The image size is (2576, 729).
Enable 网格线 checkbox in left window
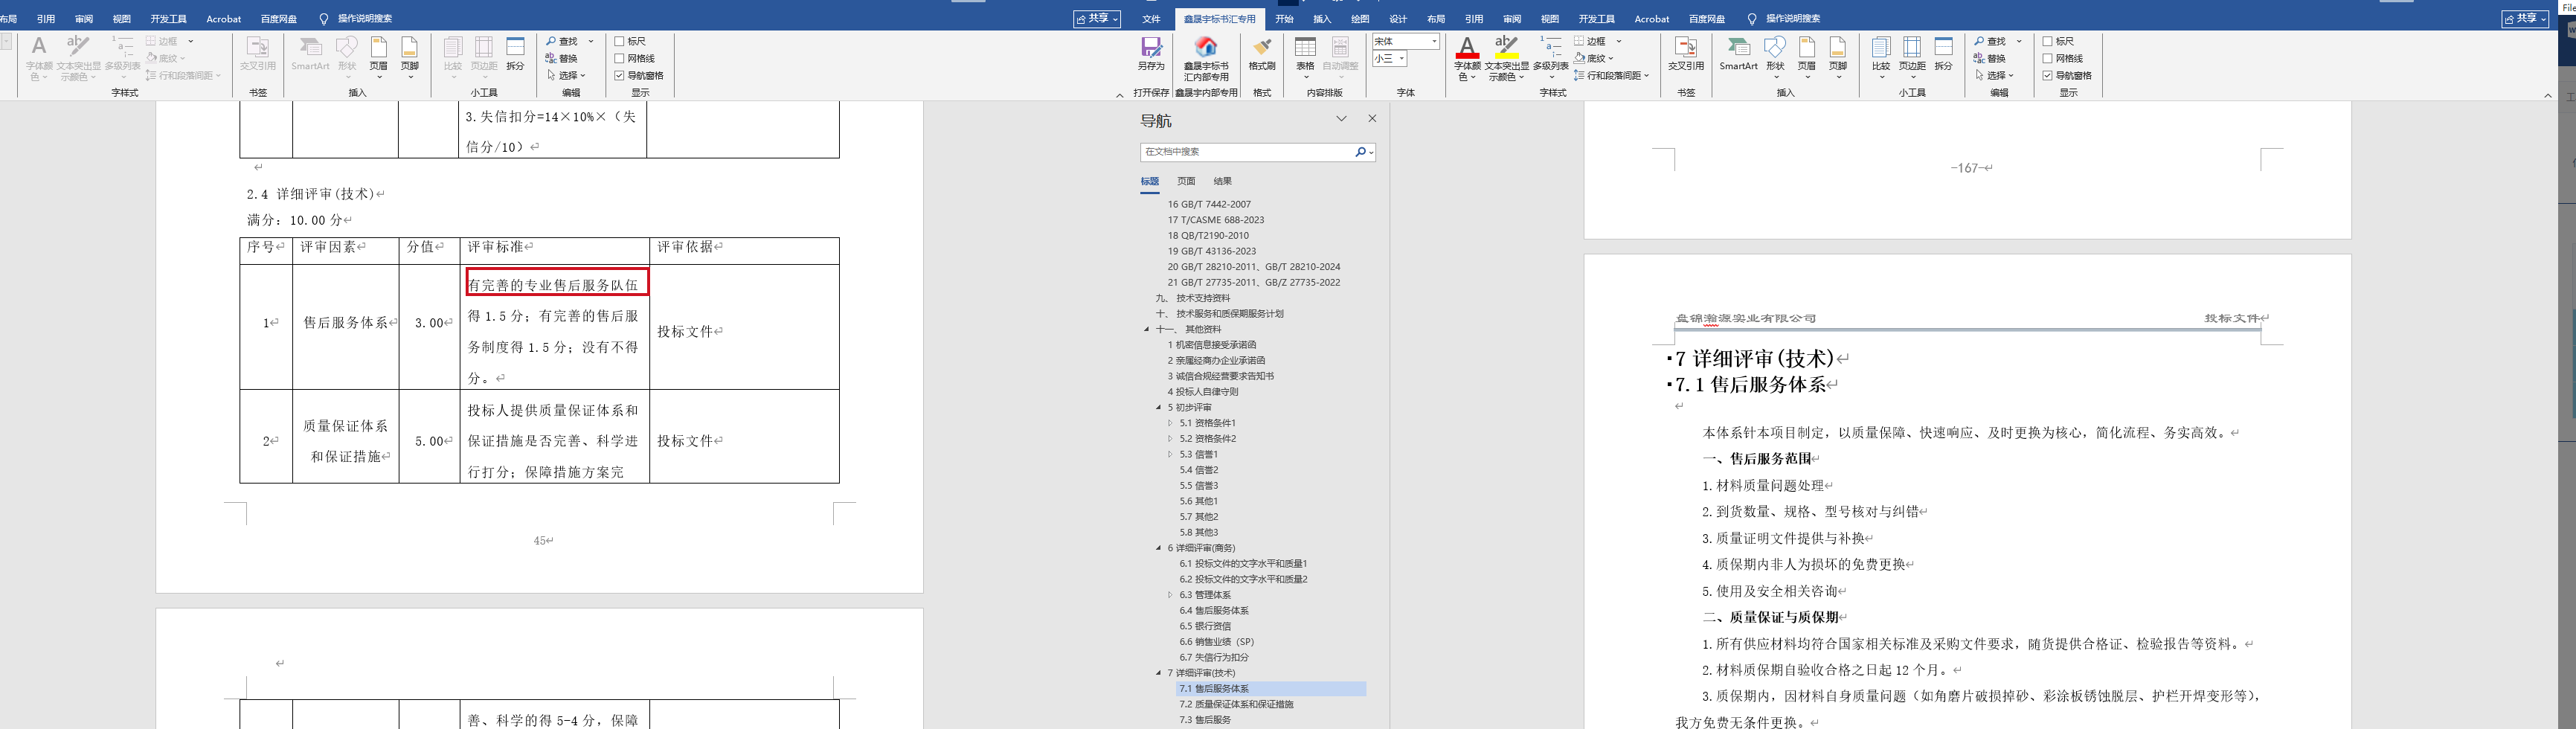click(x=619, y=58)
